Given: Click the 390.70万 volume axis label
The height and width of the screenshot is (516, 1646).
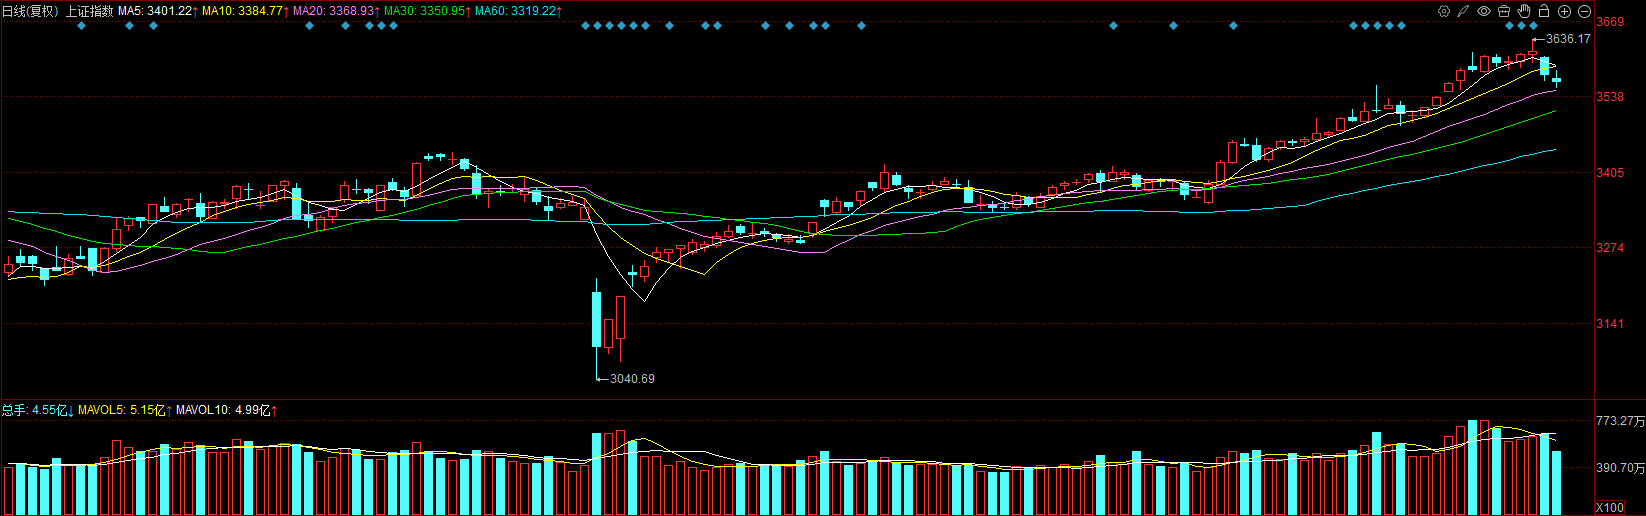Looking at the screenshot, I should pyautogui.click(x=1620, y=468).
